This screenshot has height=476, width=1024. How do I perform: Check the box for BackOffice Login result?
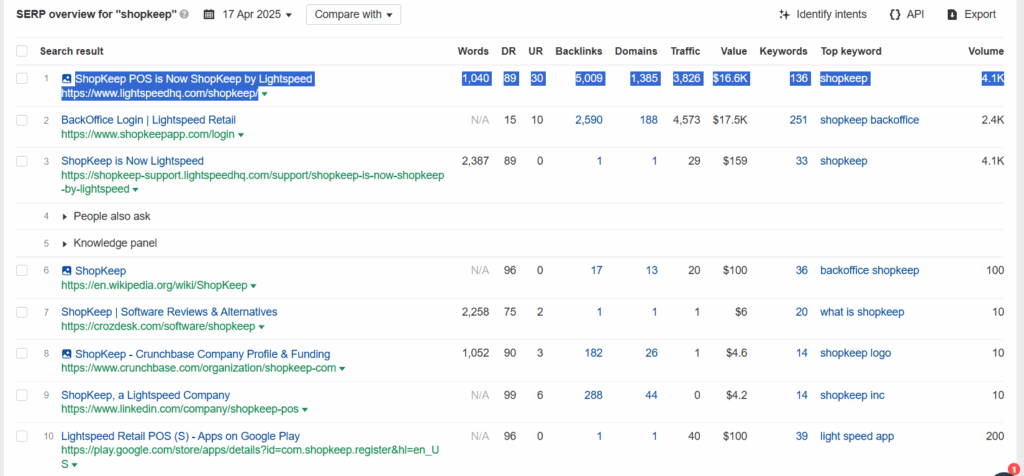[22, 120]
